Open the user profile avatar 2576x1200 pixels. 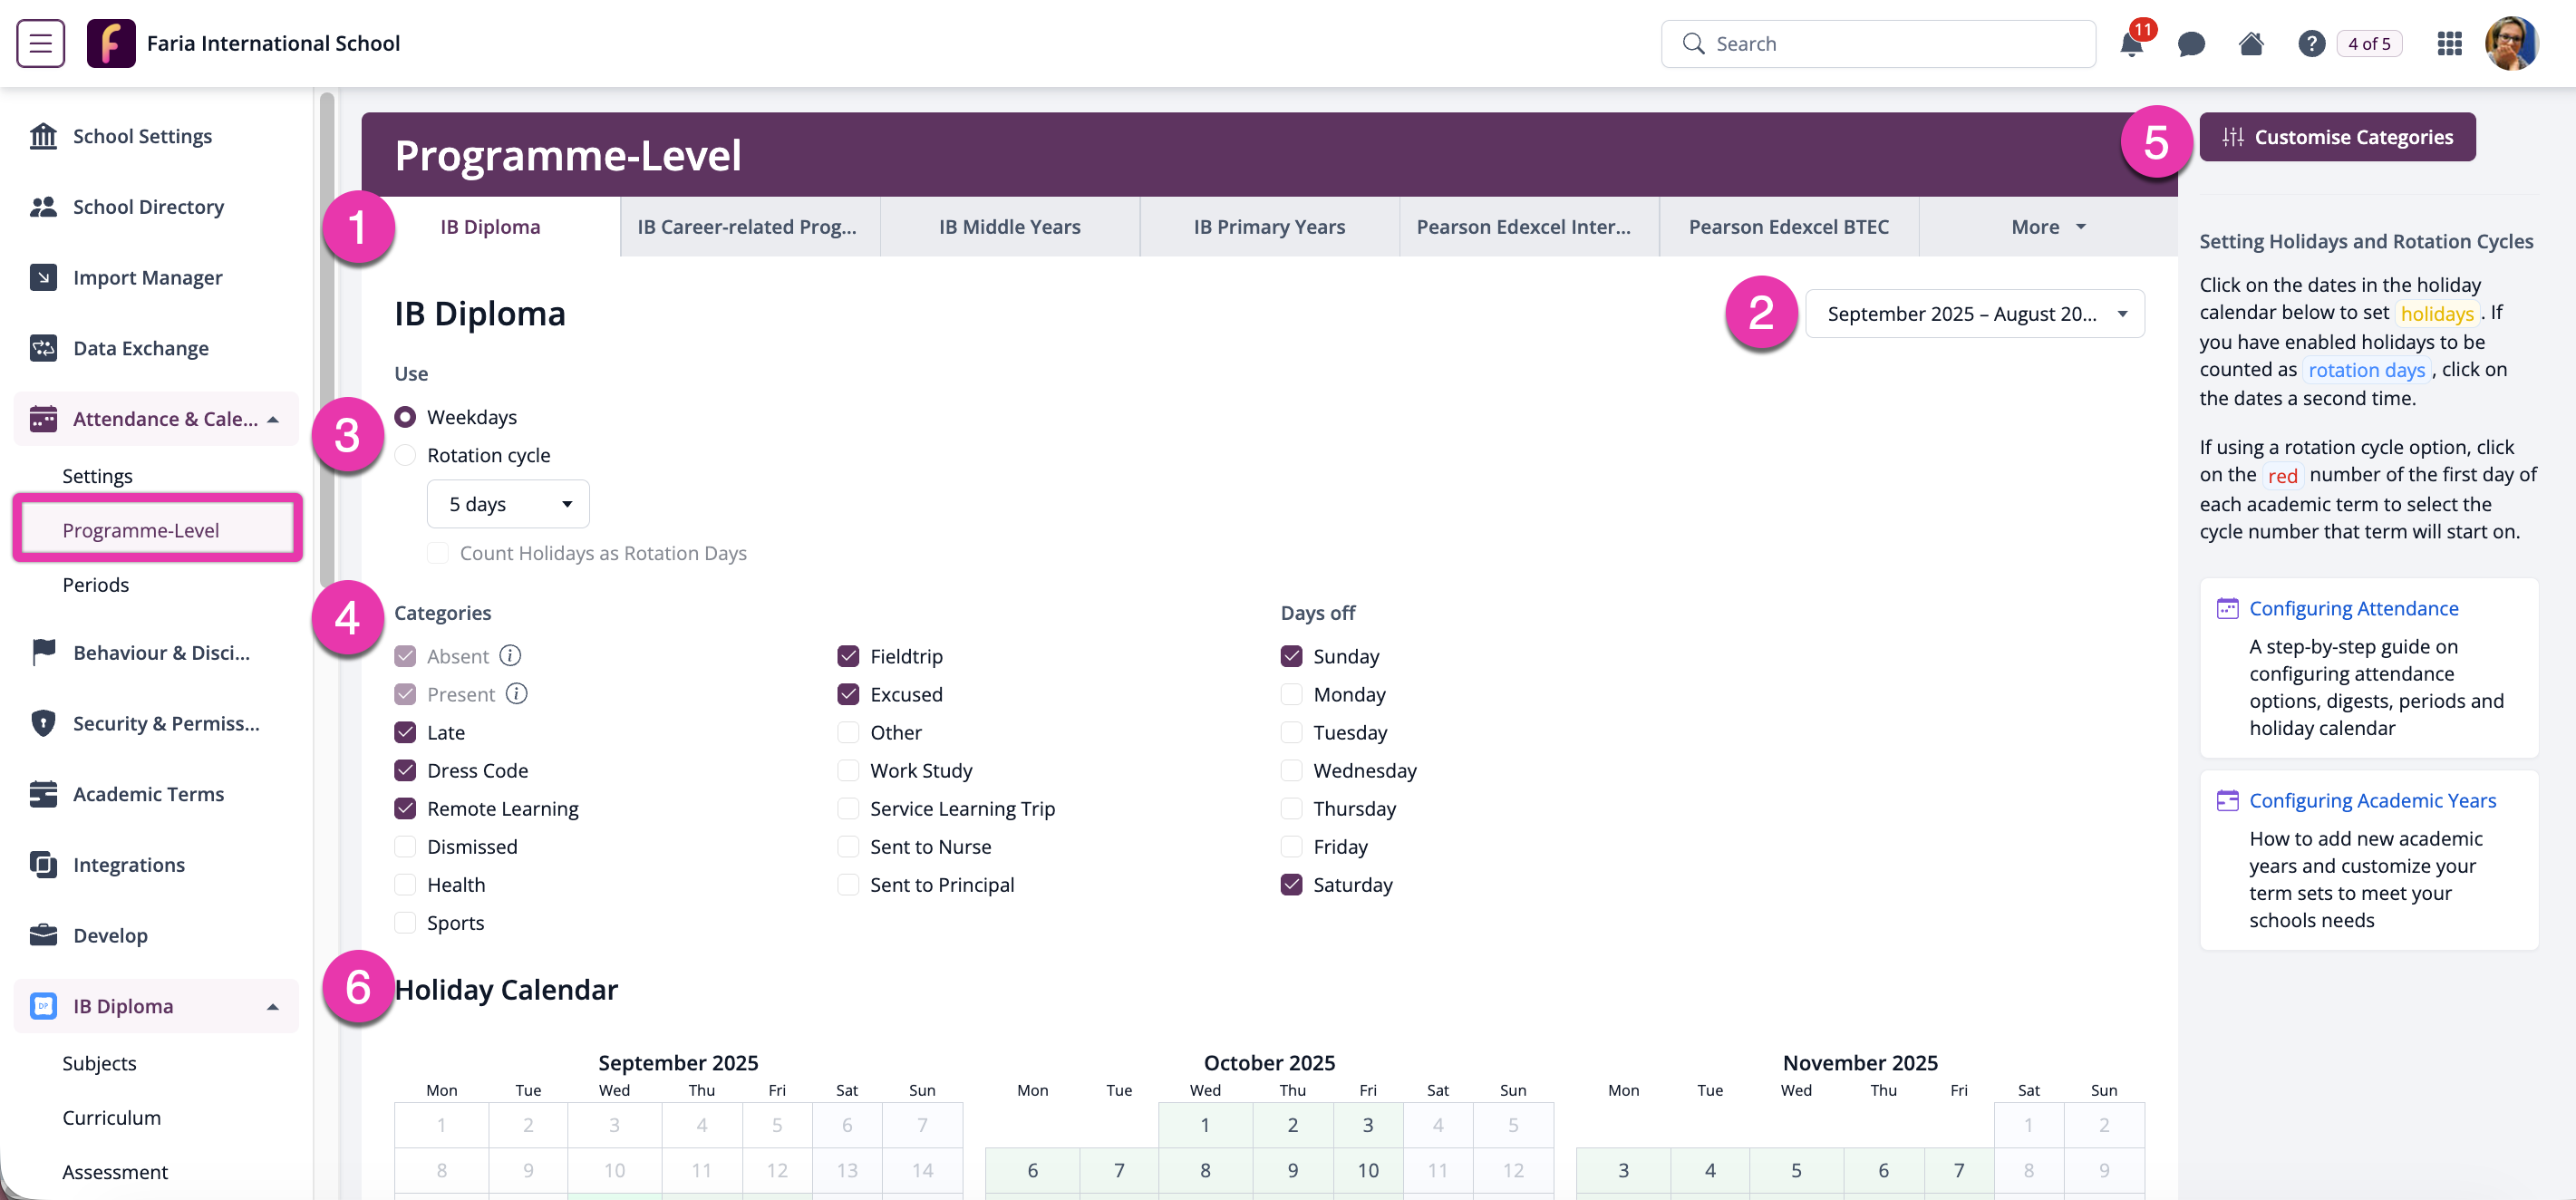pyautogui.click(x=2511, y=43)
